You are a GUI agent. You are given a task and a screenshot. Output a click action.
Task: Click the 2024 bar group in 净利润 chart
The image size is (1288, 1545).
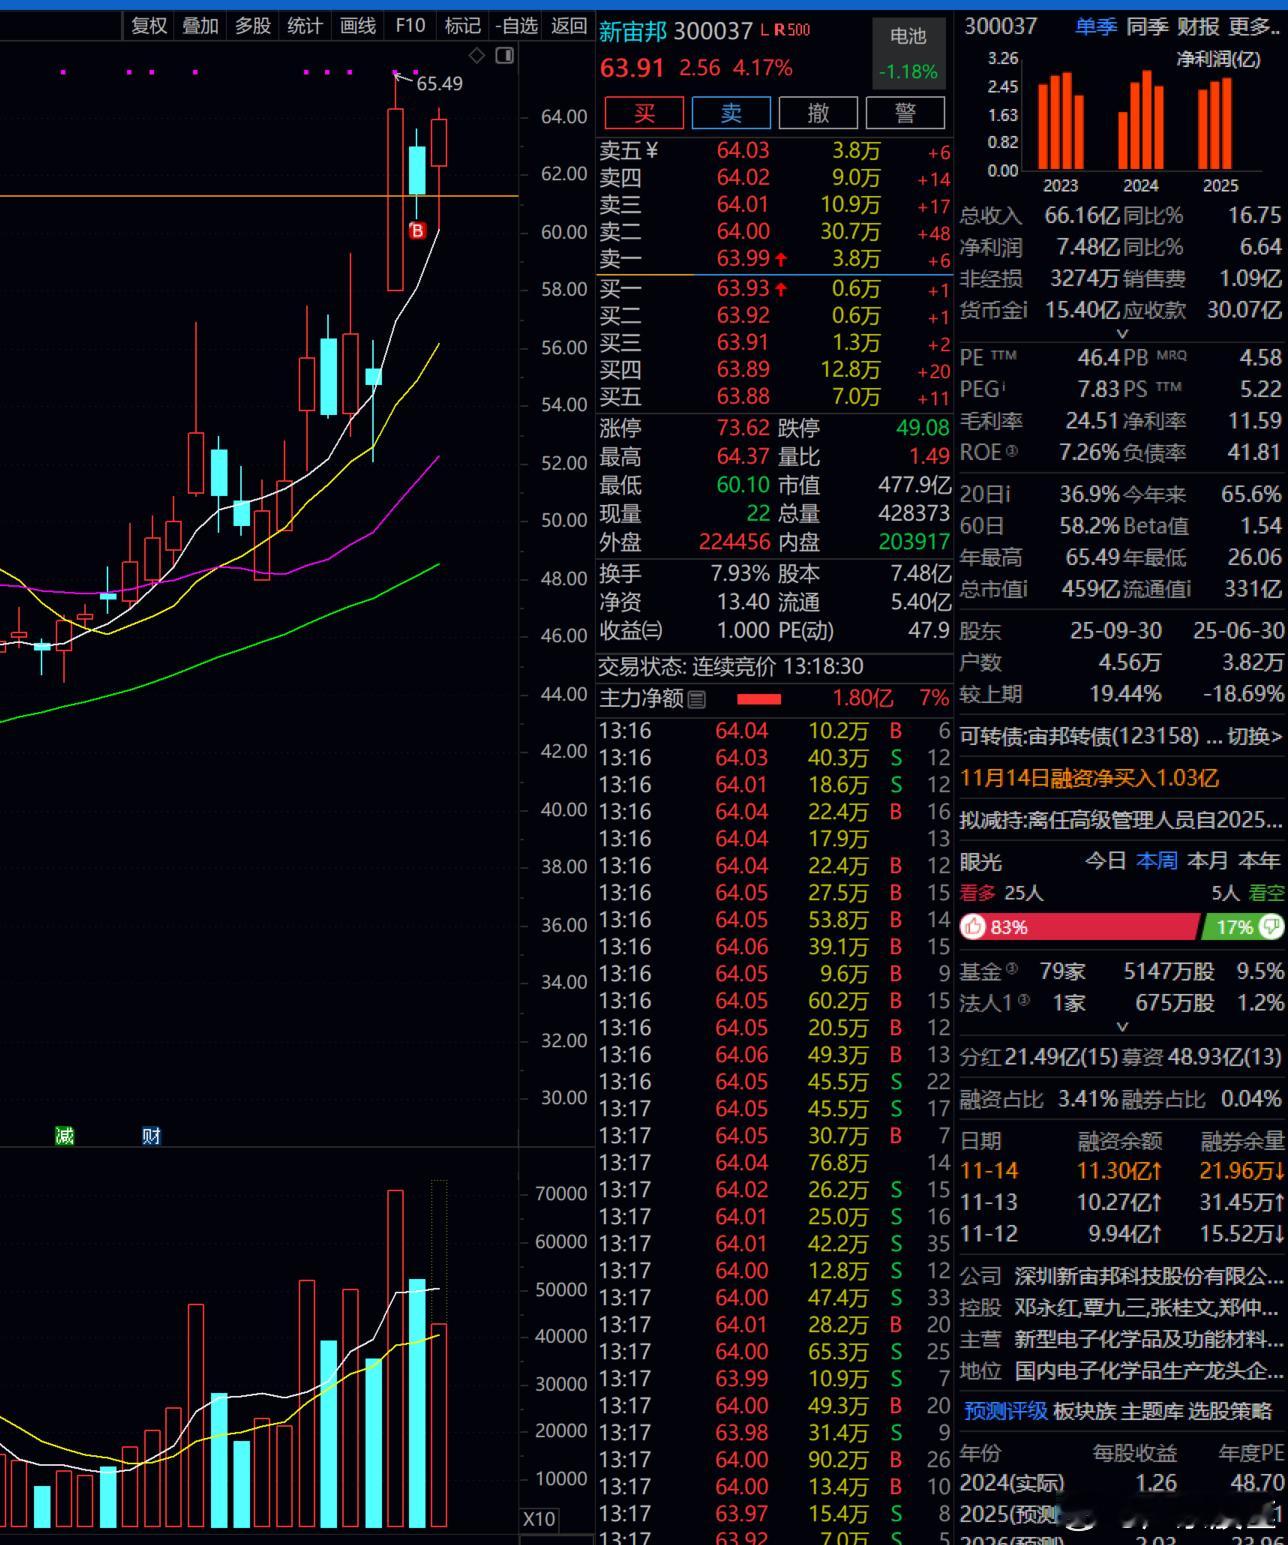(x=1141, y=120)
